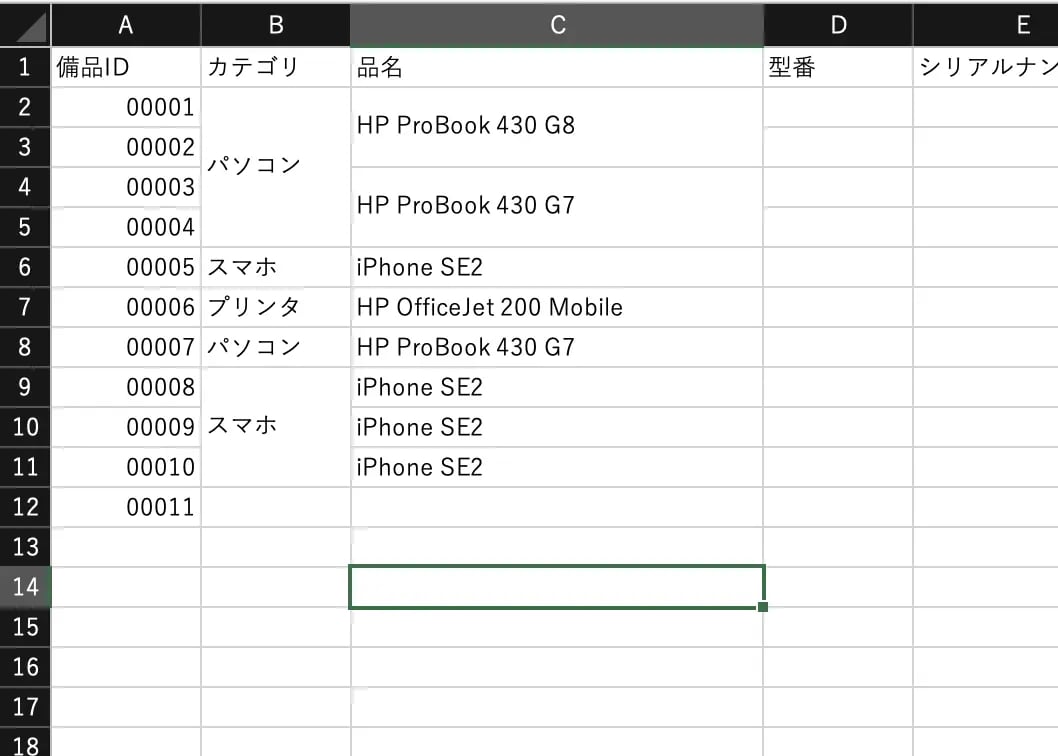The image size is (1058, 756).
Task: Select the スマホ cell in row 6
Action: (276, 267)
